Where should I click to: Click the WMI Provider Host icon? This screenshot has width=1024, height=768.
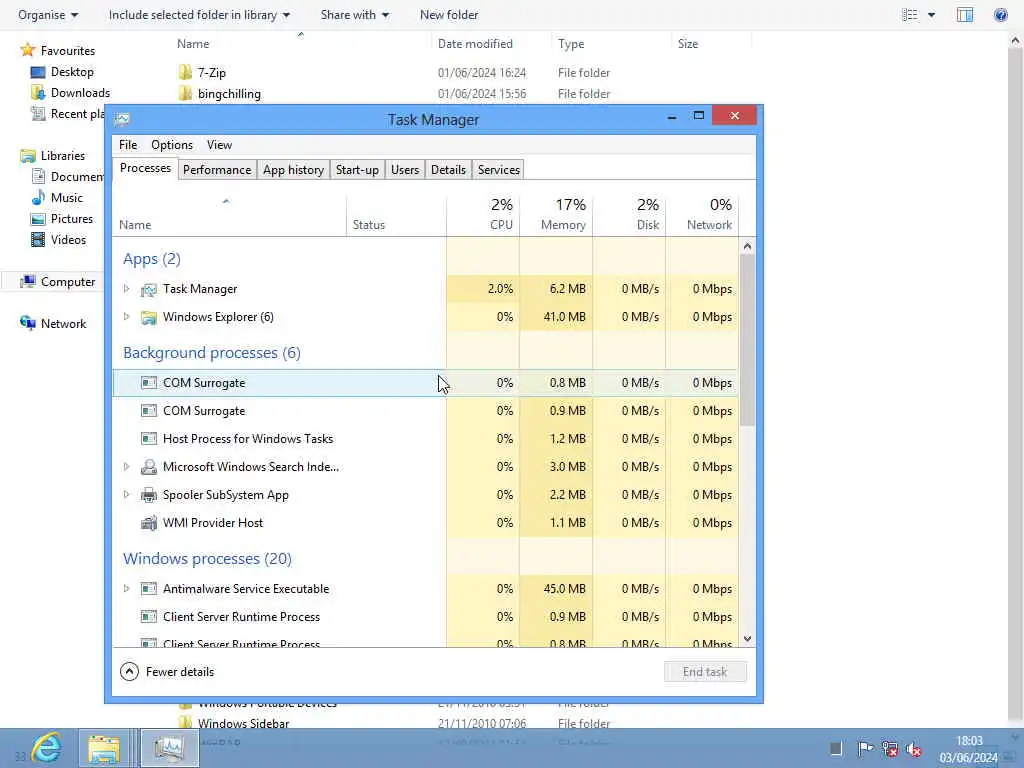point(149,523)
